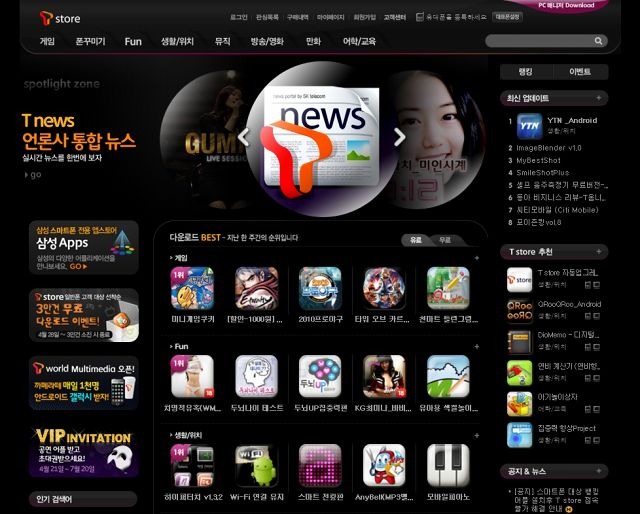
Task: Click the 로그인 link at top
Action: tap(239, 17)
